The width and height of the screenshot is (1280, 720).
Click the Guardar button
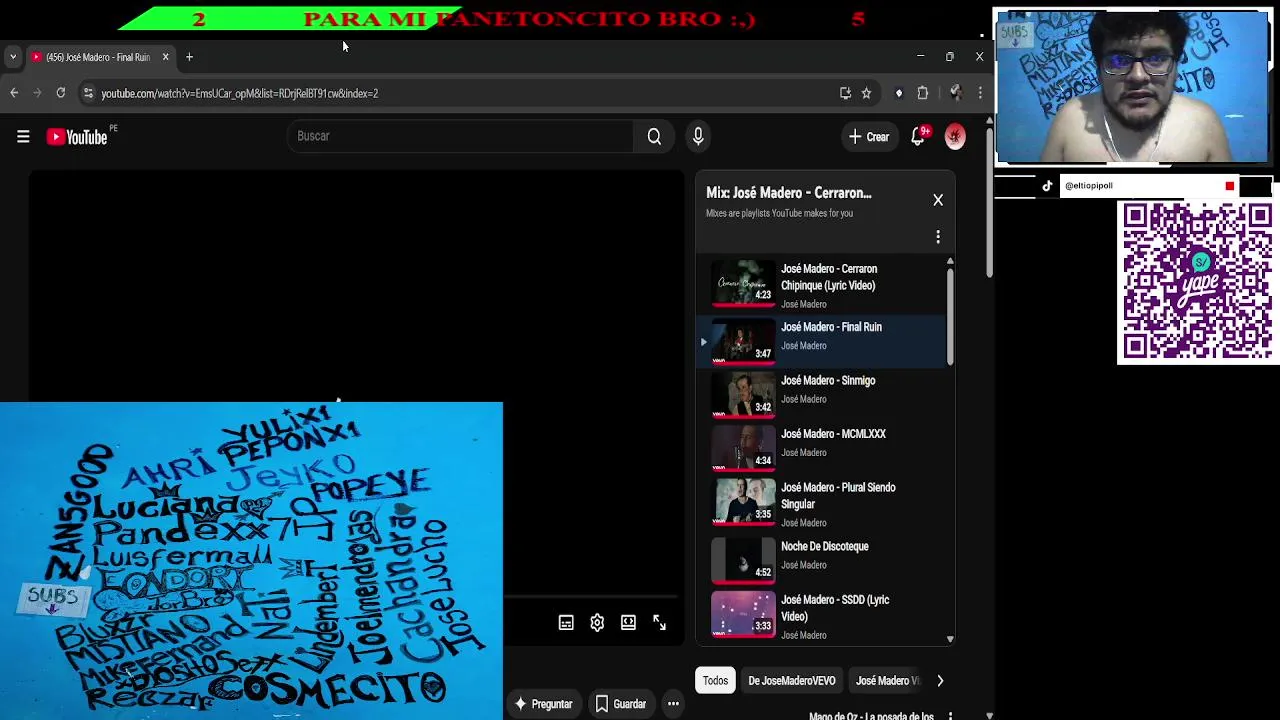pos(621,704)
